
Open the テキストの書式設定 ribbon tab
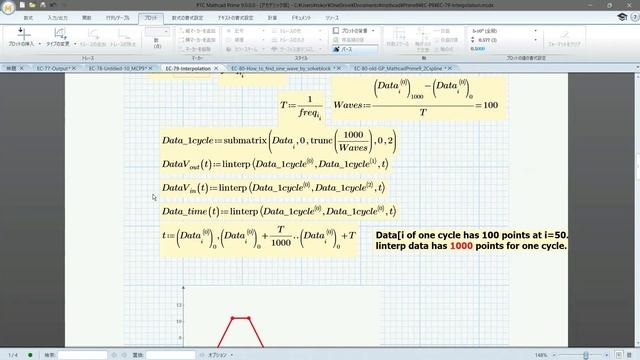235,18
